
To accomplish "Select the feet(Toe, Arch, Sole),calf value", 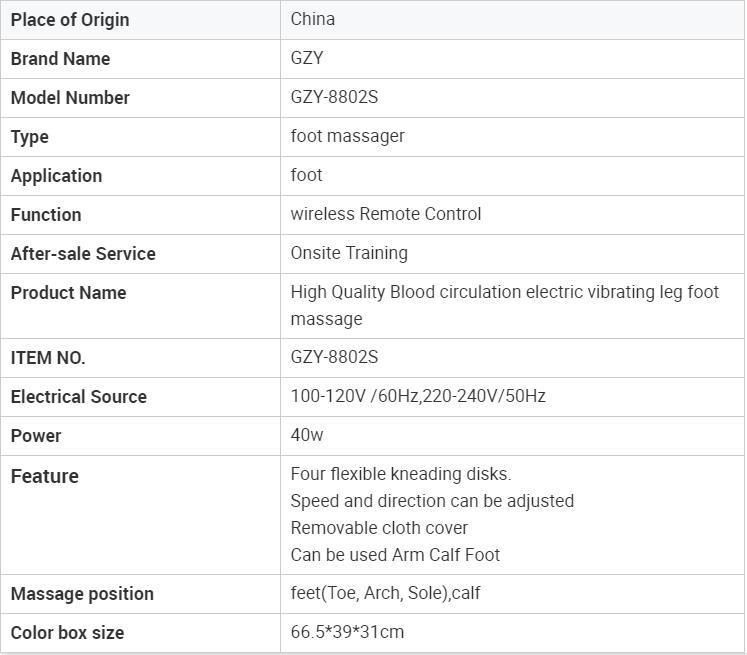I will point(385,593).
